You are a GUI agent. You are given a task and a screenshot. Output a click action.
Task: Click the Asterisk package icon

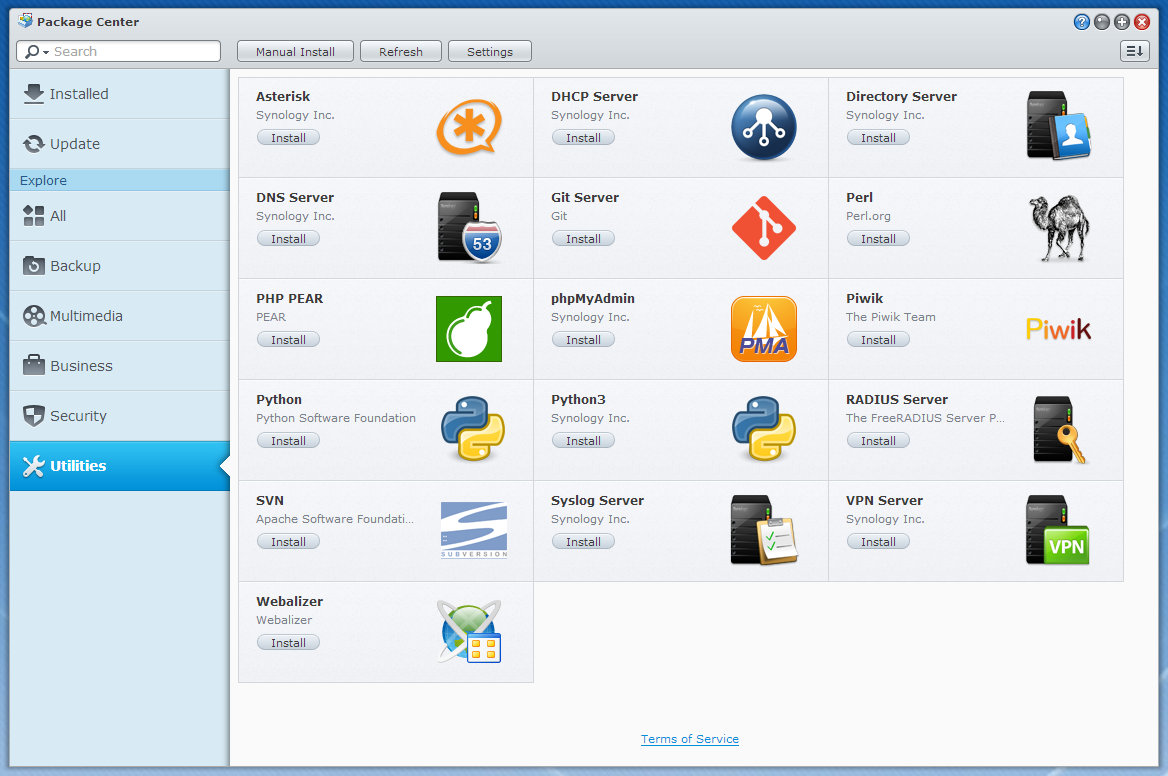coord(469,127)
